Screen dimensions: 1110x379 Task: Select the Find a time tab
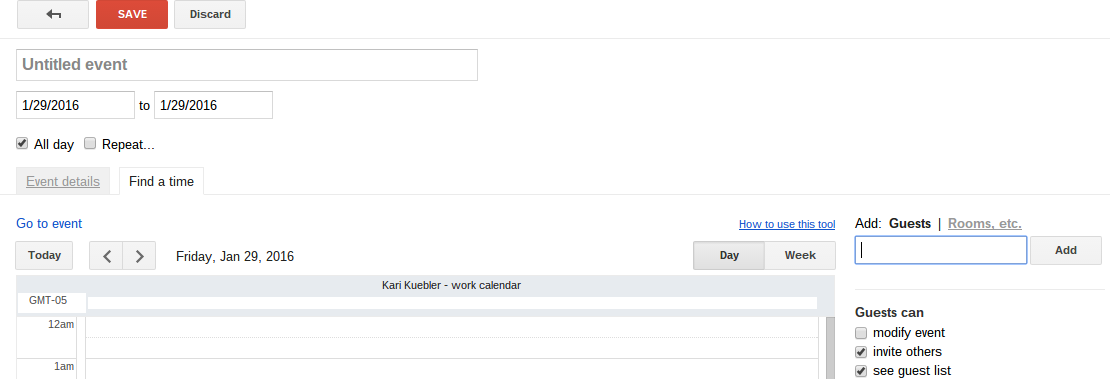click(161, 181)
